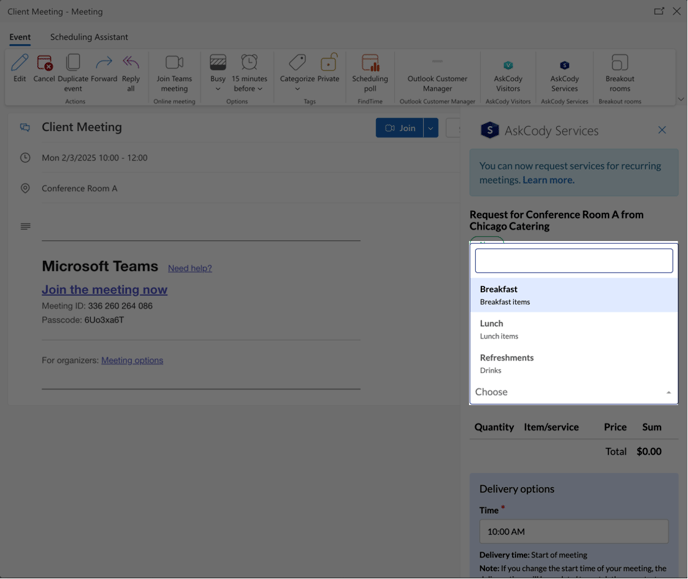Select the Refreshments option
Image resolution: width=688 pixels, height=579 pixels.
[573, 363]
